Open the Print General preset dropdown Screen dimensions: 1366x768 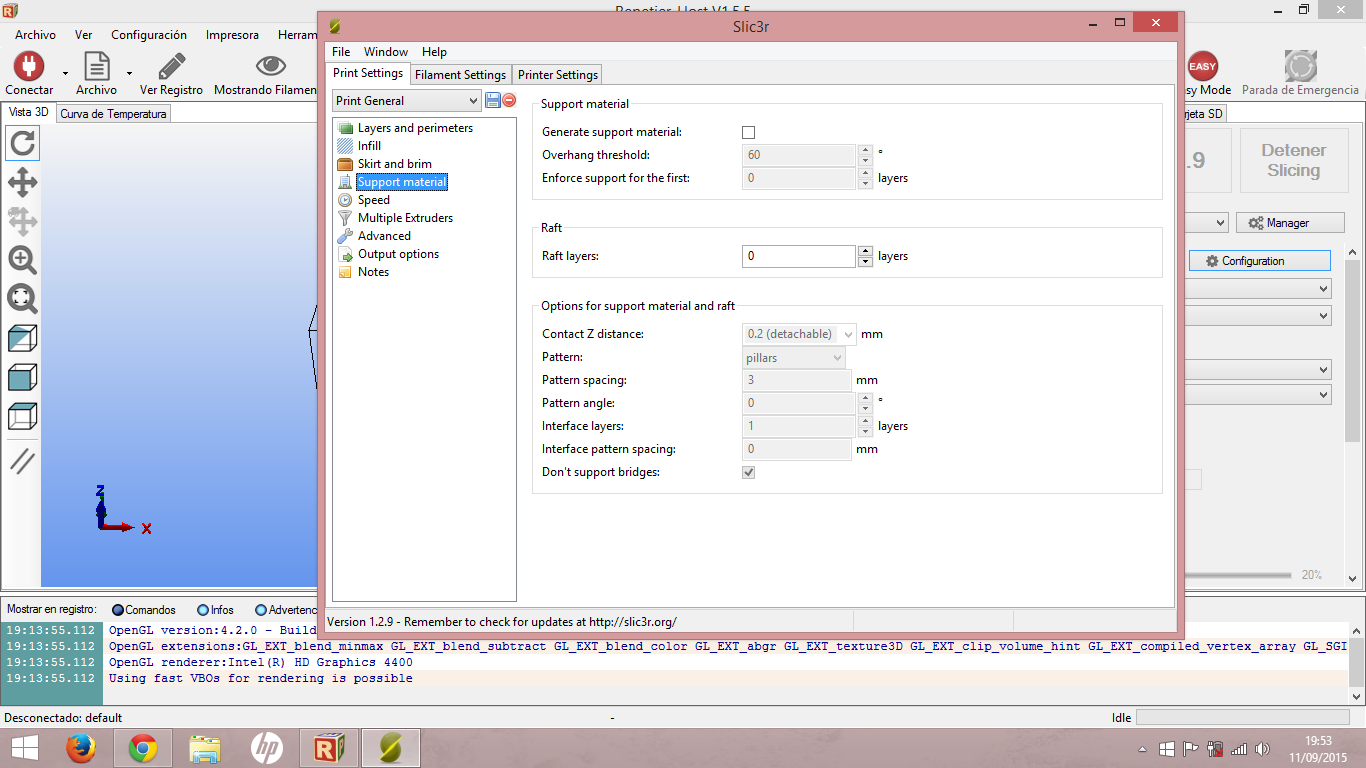[x=407, y=100]
